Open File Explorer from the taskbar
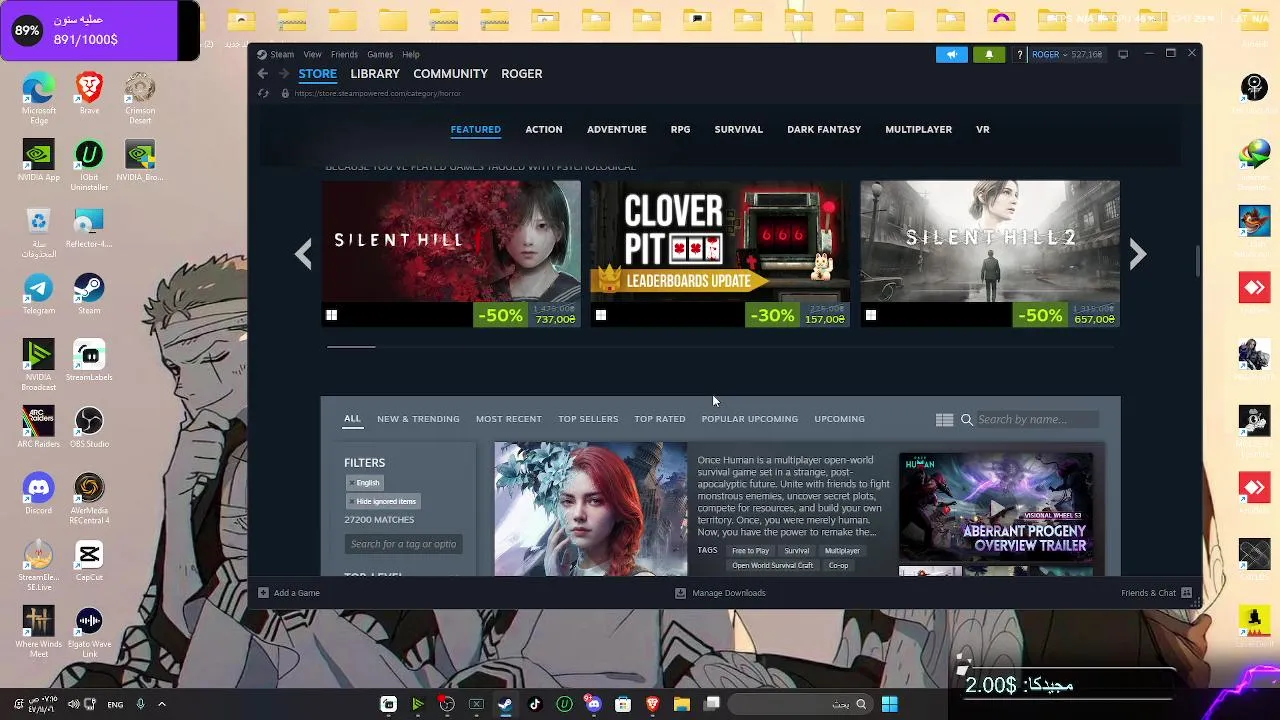Image resolution: width=1280 pixels, height=720 pixels. [682, 704]
